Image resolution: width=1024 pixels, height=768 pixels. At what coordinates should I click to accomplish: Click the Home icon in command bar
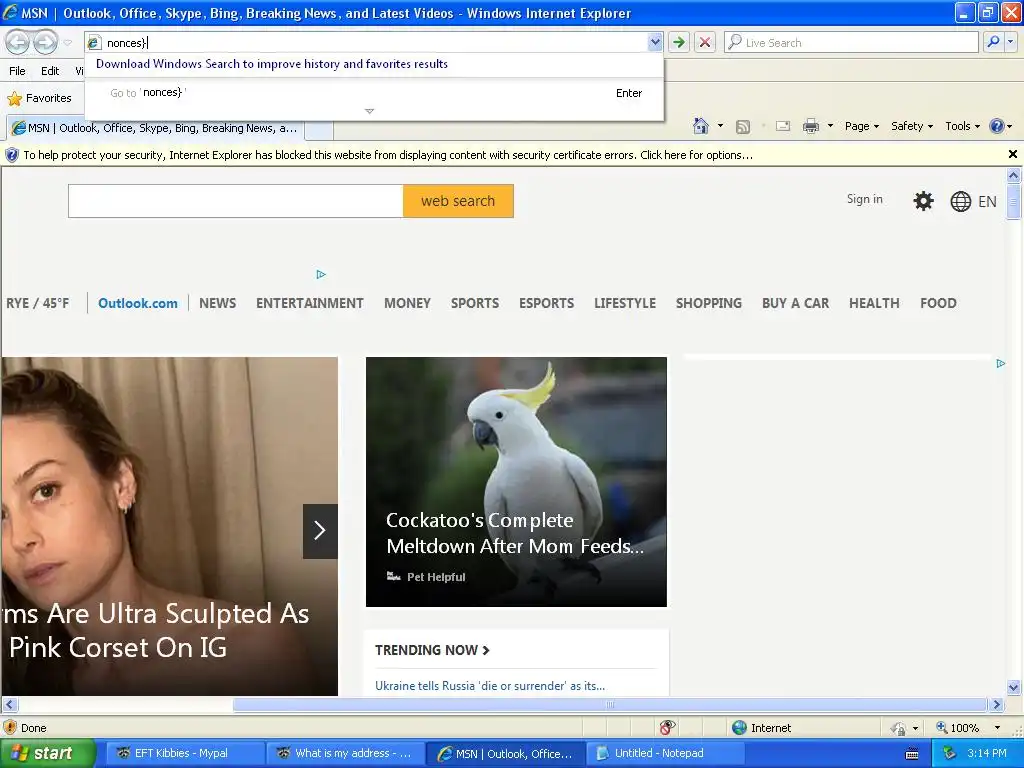coord(701,126)
